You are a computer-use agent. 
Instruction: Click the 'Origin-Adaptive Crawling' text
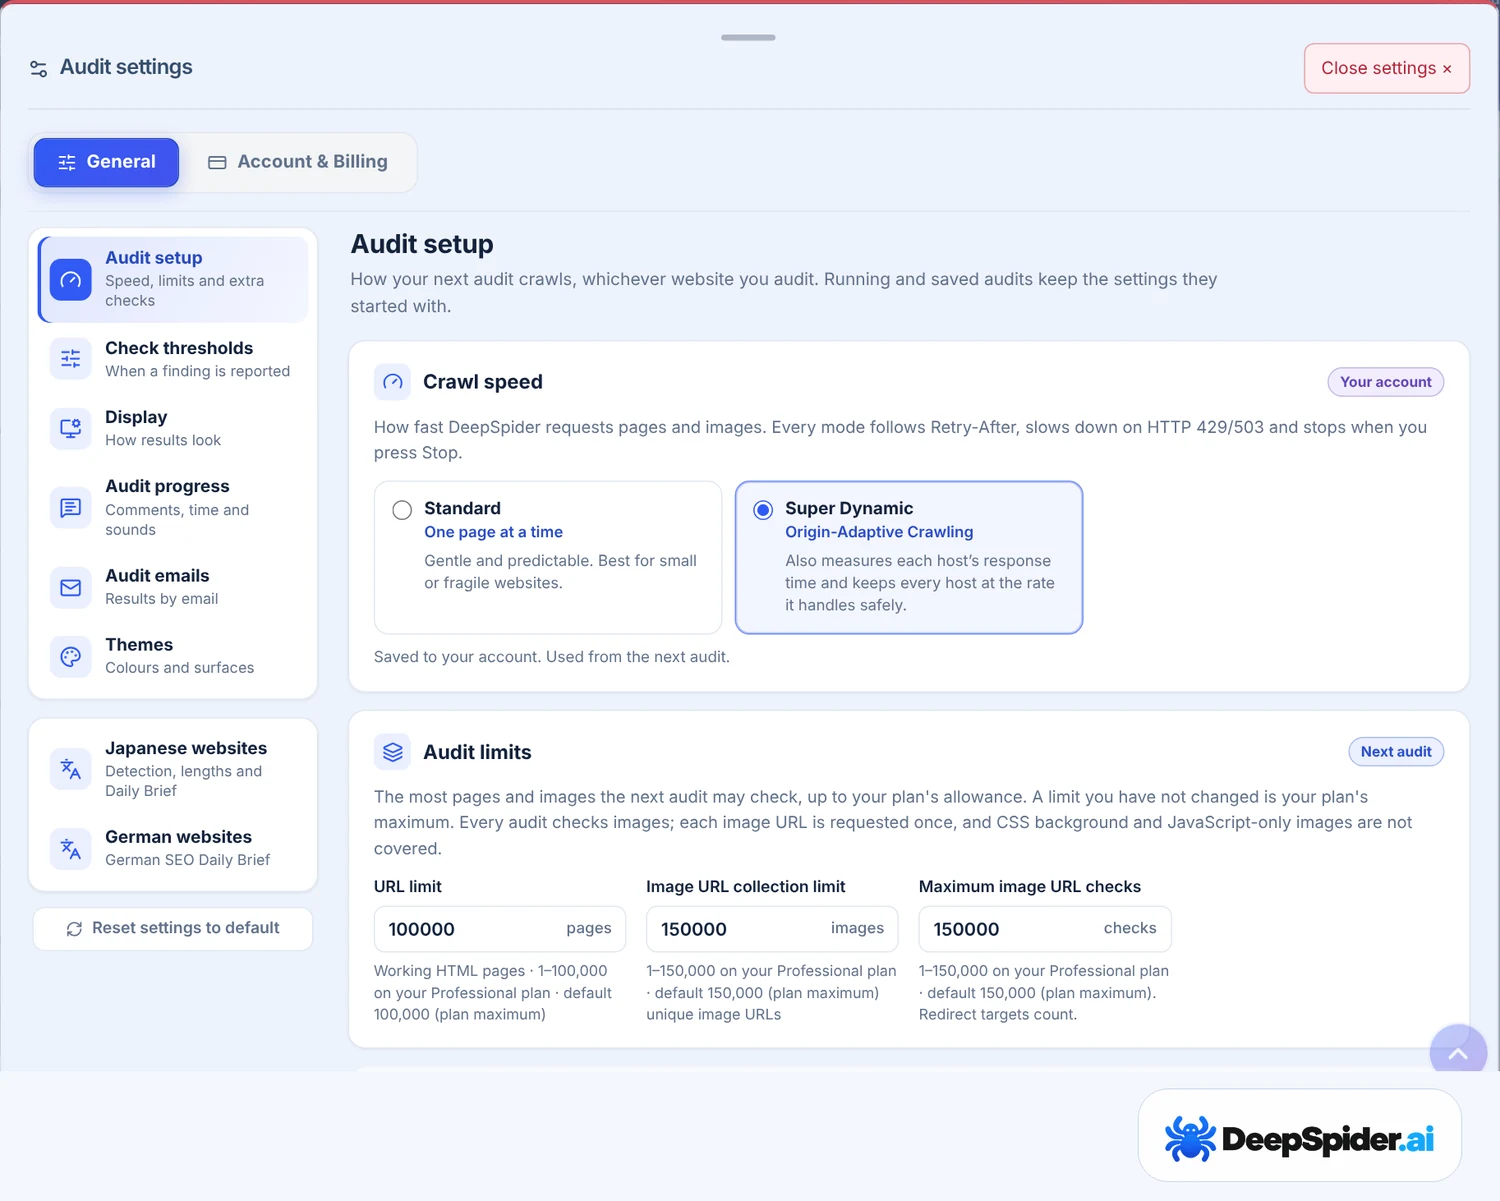(x=879, y=532)
